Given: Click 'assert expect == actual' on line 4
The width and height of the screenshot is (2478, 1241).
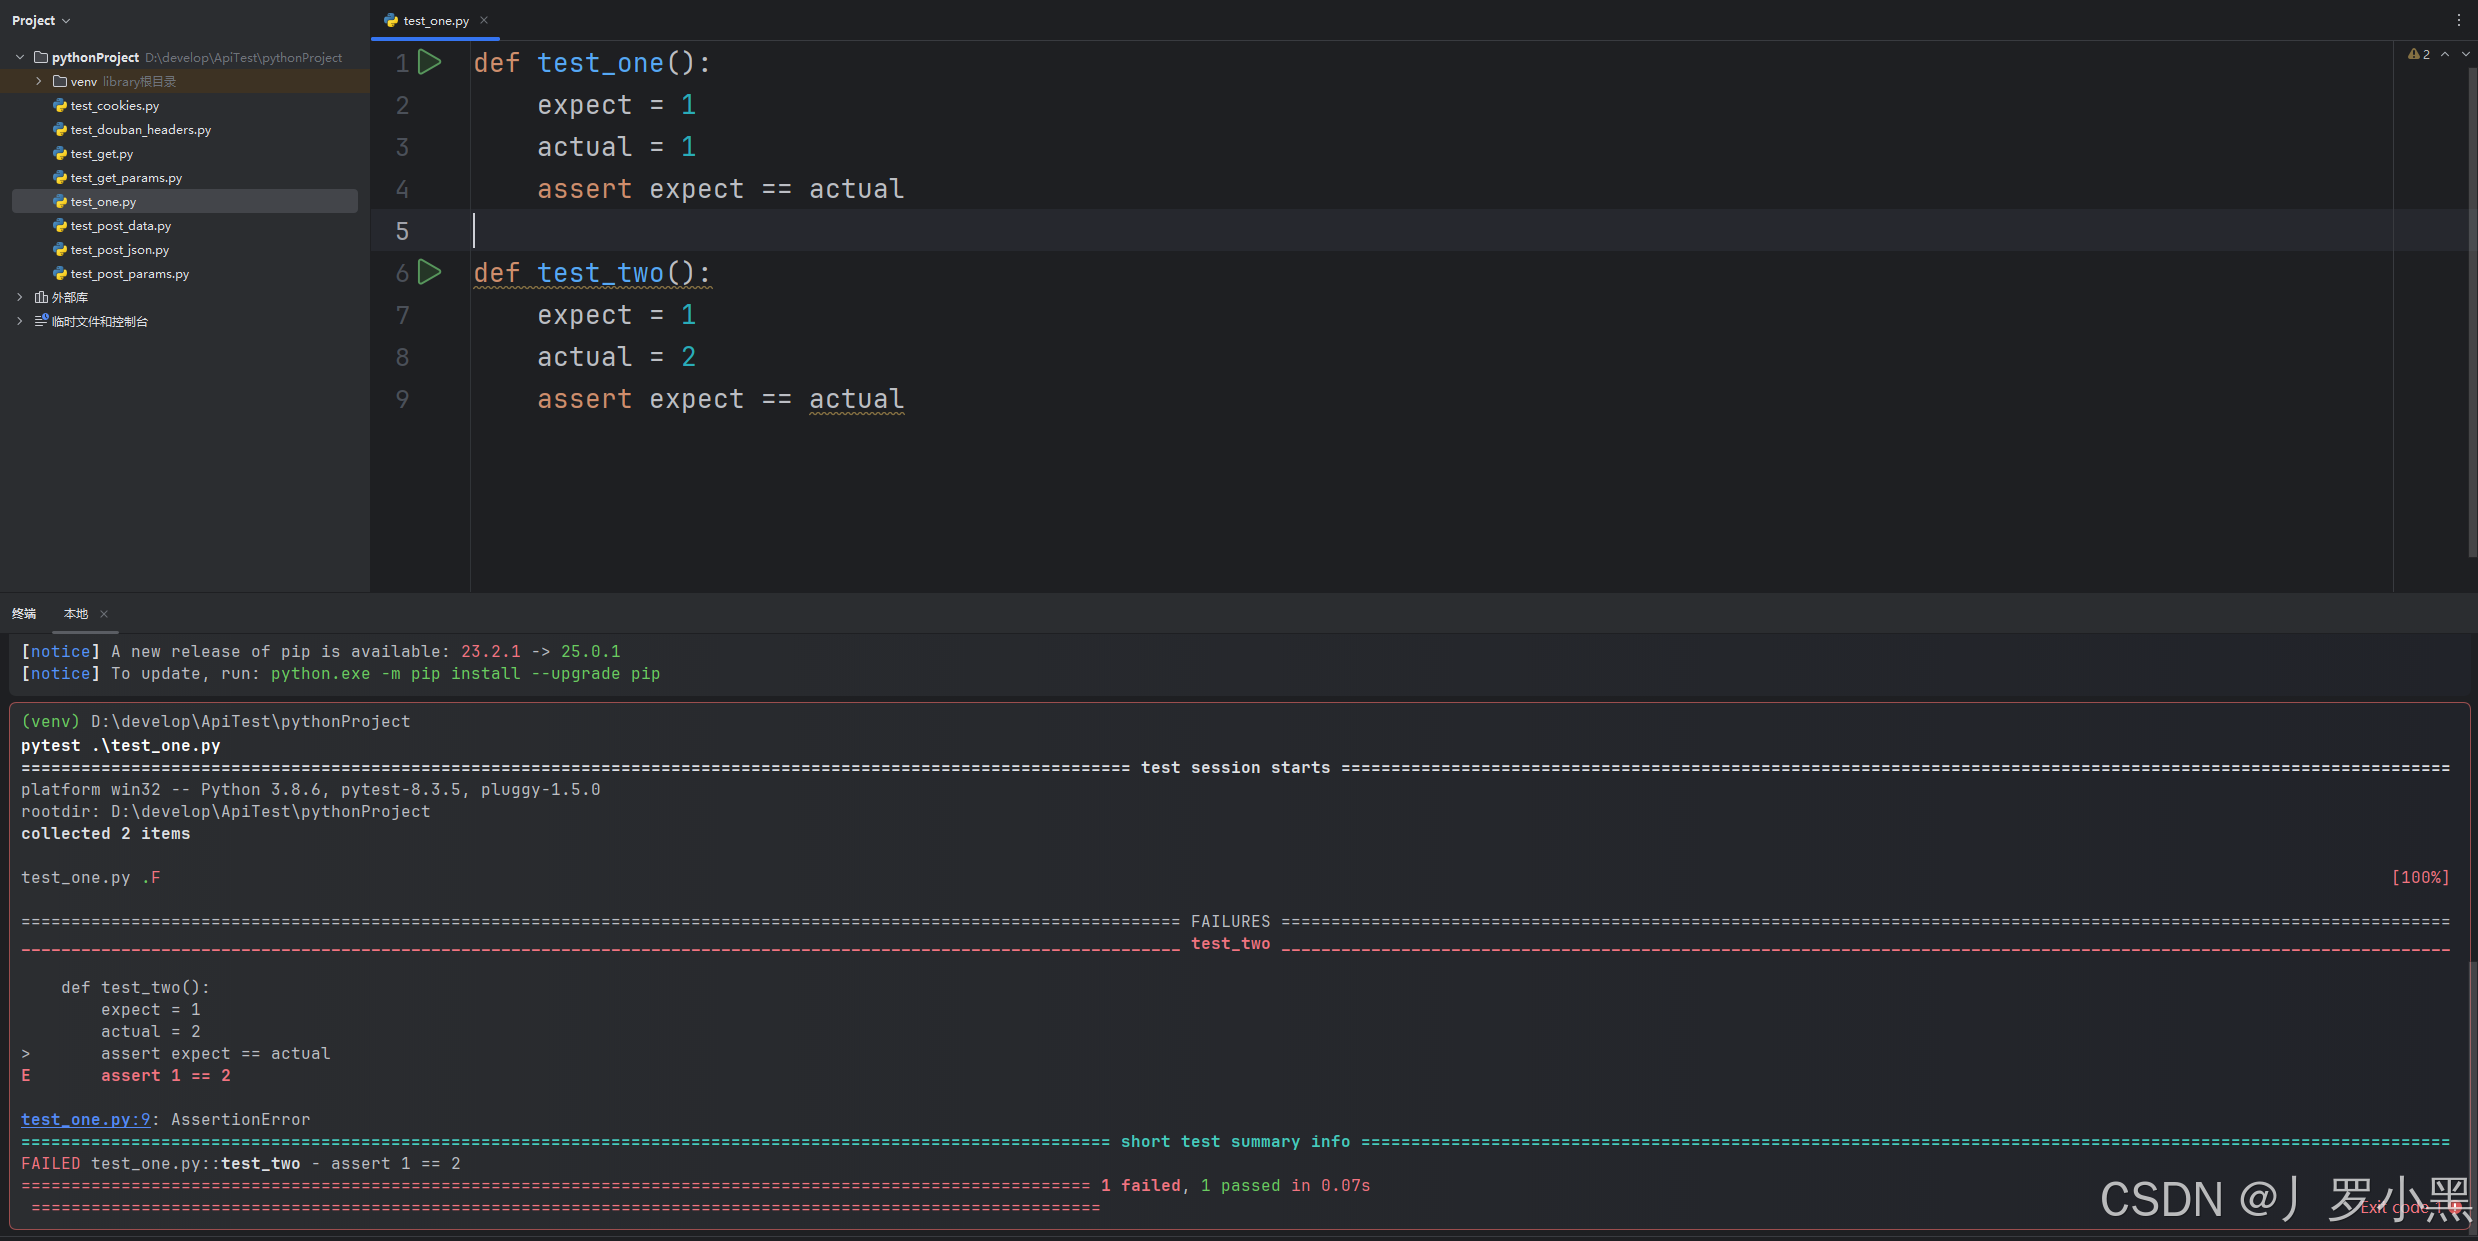Looking at the screenshot, I should pyautogui.click(x=720, y=189).
